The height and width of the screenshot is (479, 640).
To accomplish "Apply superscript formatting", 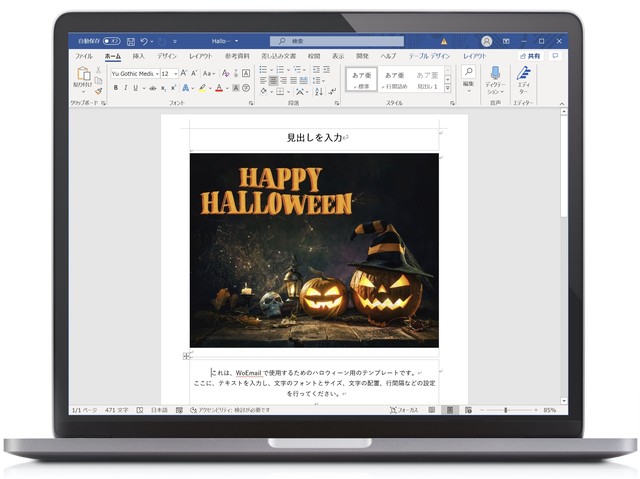I will (173, 88).
